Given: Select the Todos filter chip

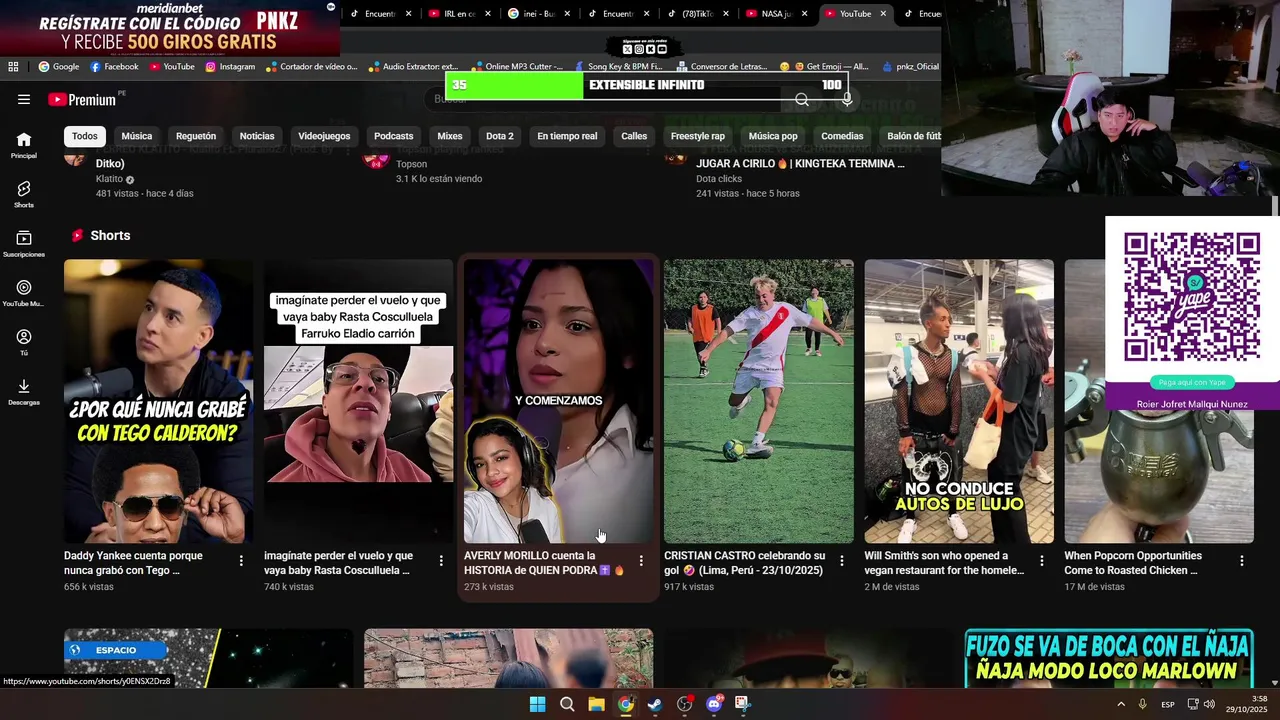Looking at the screenshot, I should (85, 136).
